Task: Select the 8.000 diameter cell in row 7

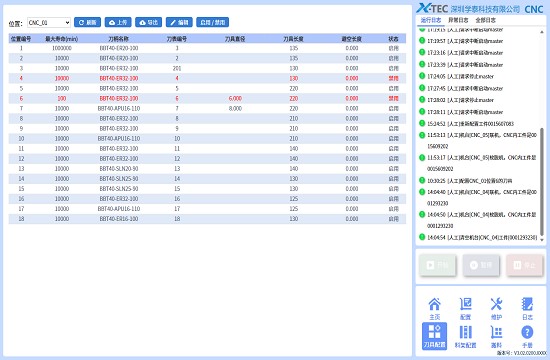Action: coord(235,108)
